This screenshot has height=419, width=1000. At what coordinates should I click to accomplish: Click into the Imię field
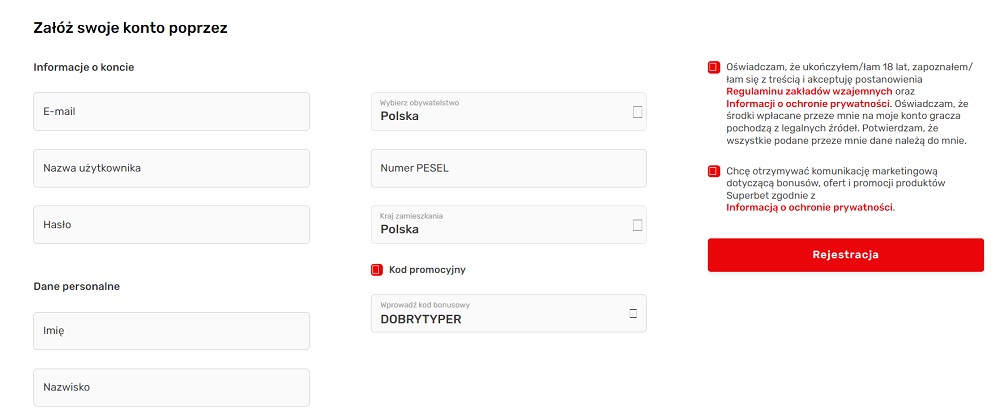click(x=171, y=331)
